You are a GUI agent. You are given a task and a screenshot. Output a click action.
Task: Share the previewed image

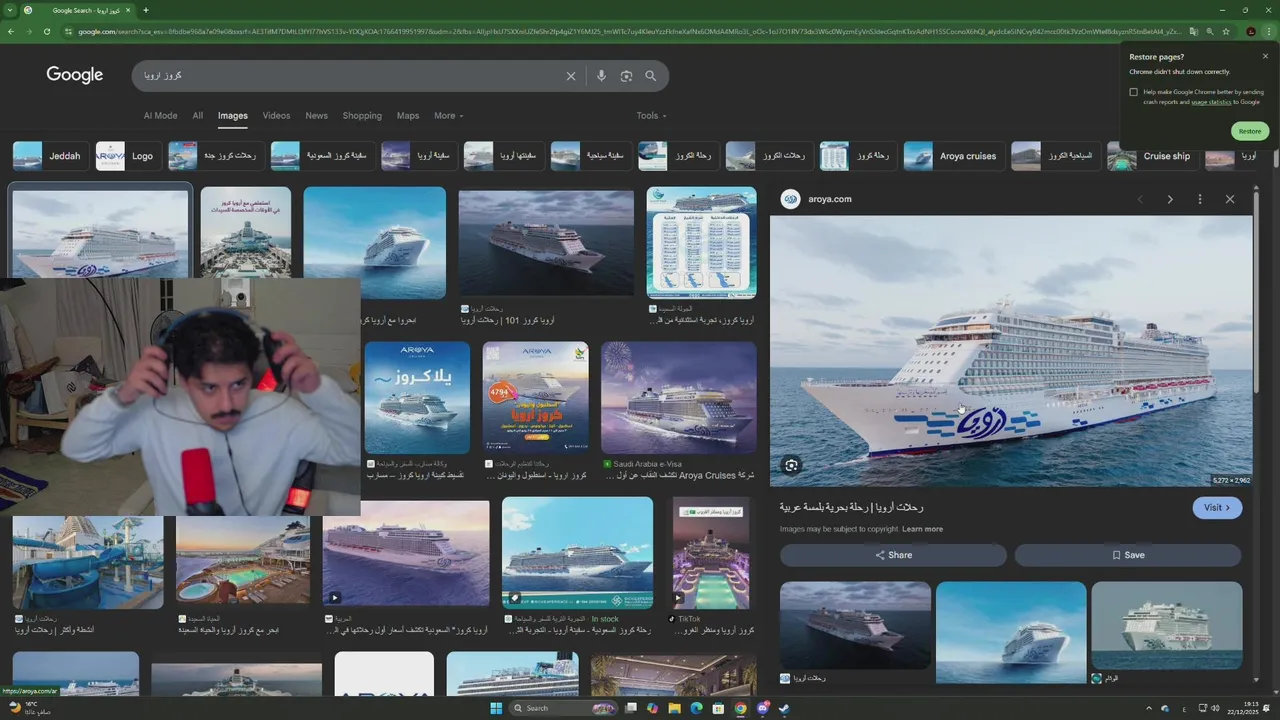[x=893, y=555]
